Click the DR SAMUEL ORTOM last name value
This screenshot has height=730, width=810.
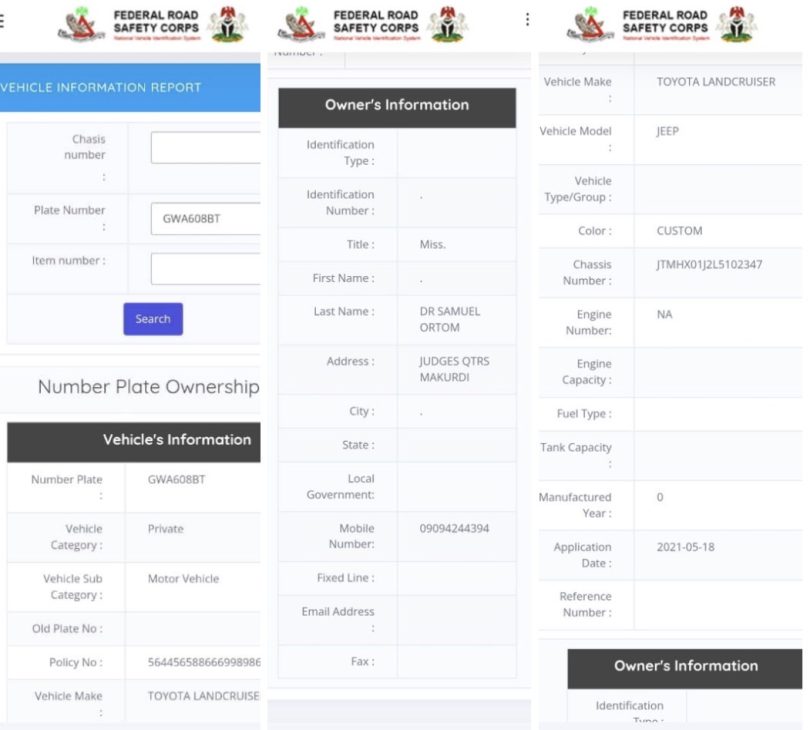point(449,319)
